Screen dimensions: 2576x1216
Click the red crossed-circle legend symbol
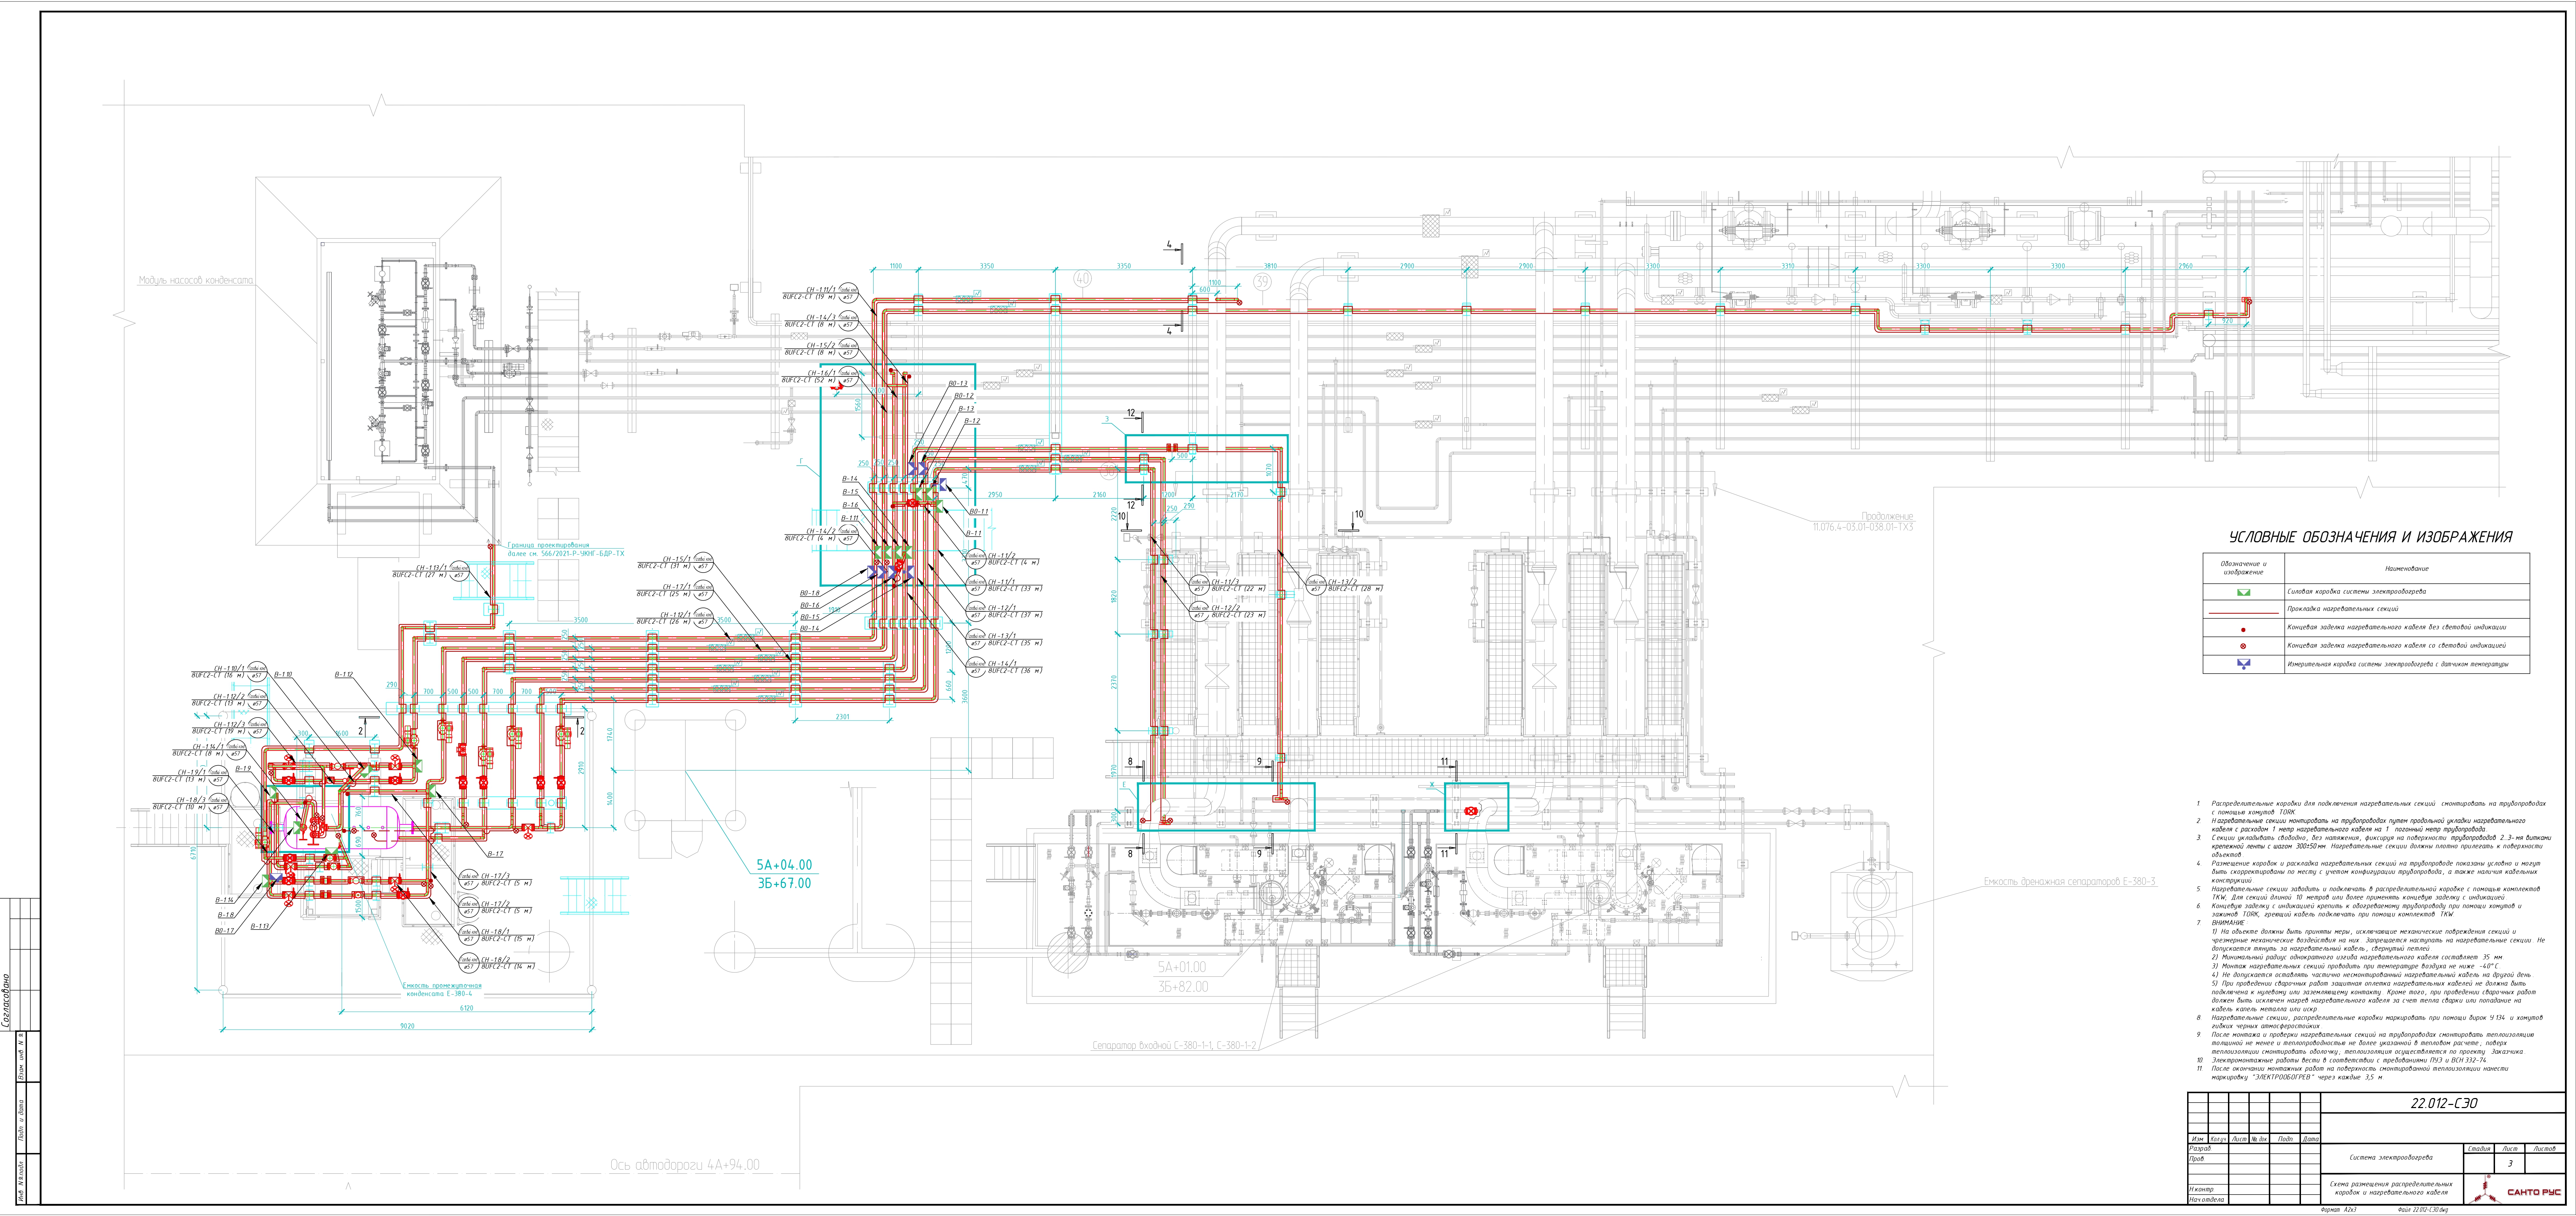[2243, 646]
